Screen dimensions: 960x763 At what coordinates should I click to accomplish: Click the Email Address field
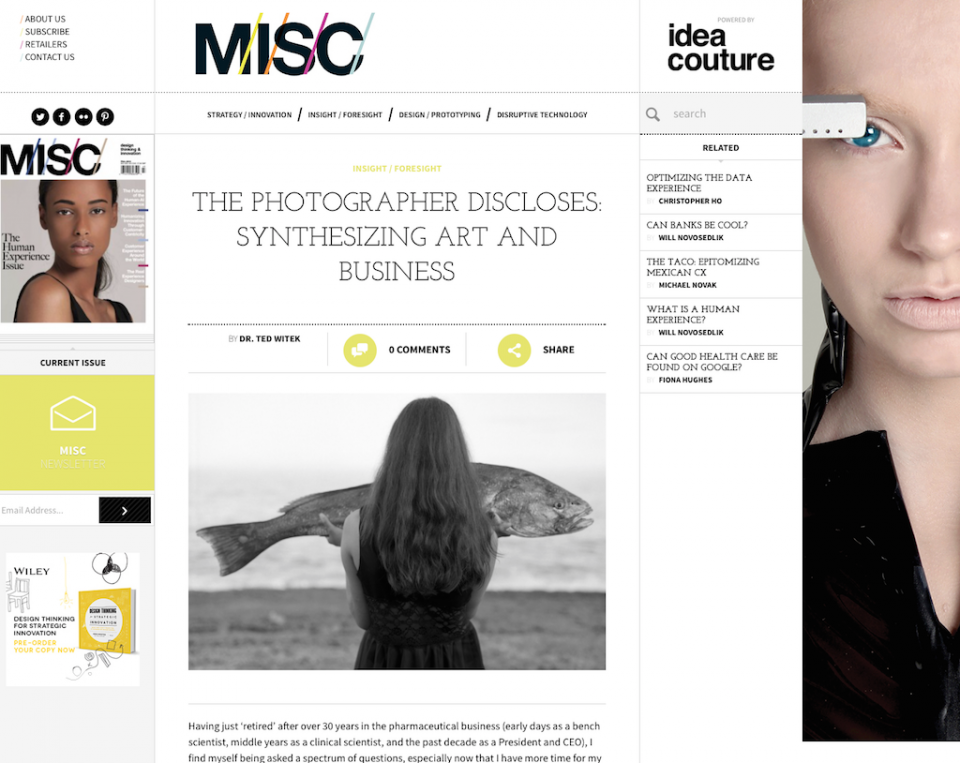49,510
